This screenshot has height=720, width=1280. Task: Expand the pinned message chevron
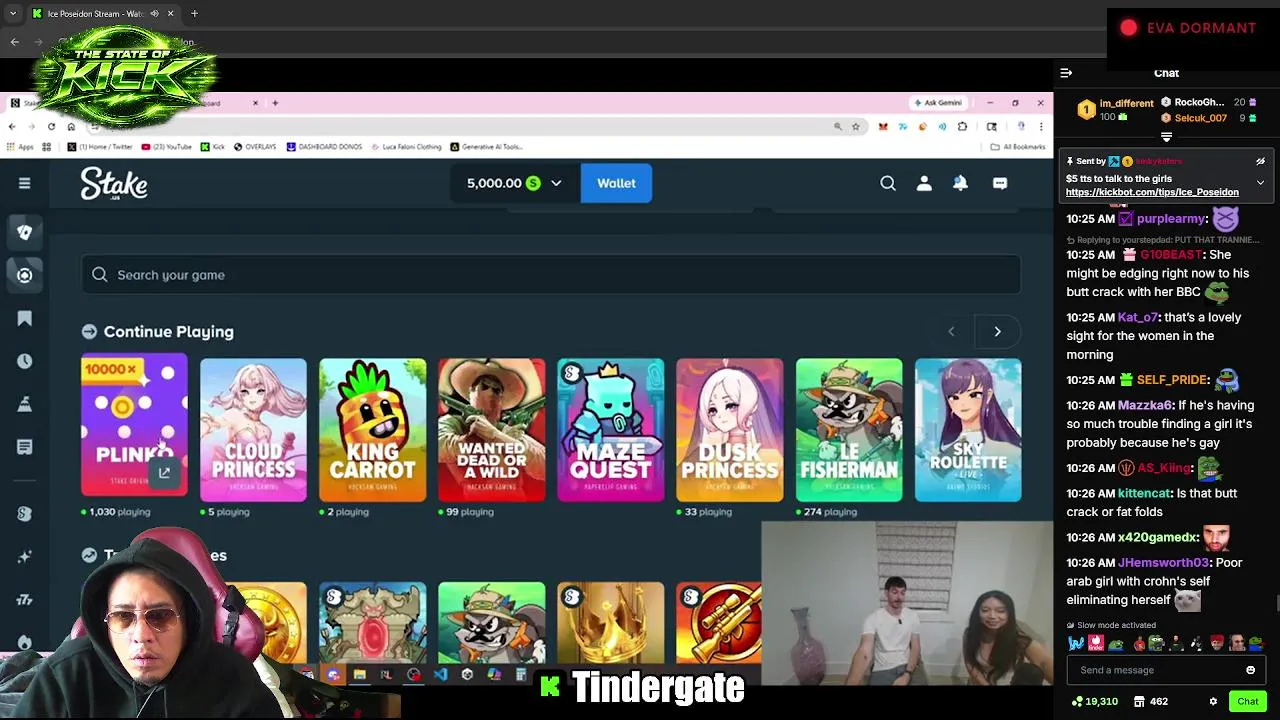(x=1260, y=183)
